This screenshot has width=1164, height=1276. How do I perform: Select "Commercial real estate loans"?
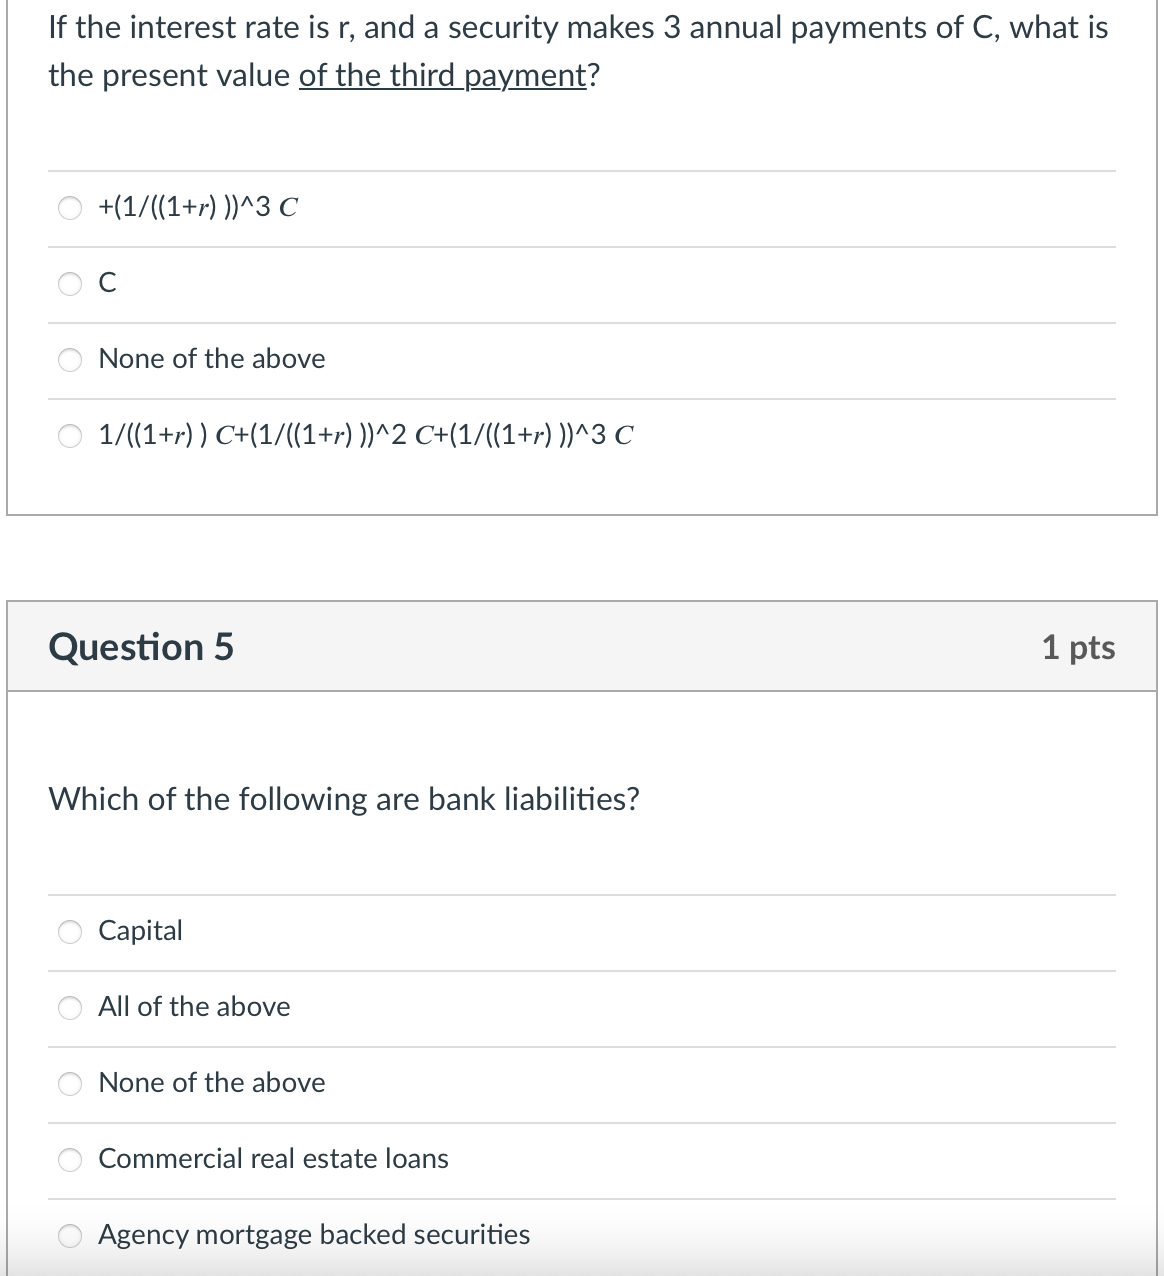pos(70,1160)
